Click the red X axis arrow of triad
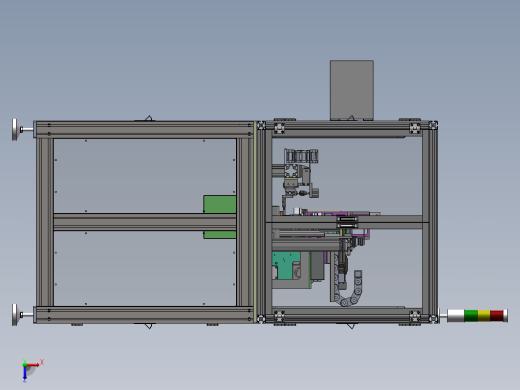 coord(34,365)
